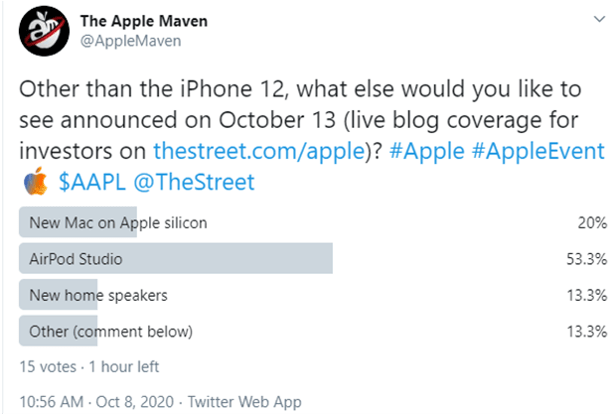Open the #Apple hashtag

[427, 151]
